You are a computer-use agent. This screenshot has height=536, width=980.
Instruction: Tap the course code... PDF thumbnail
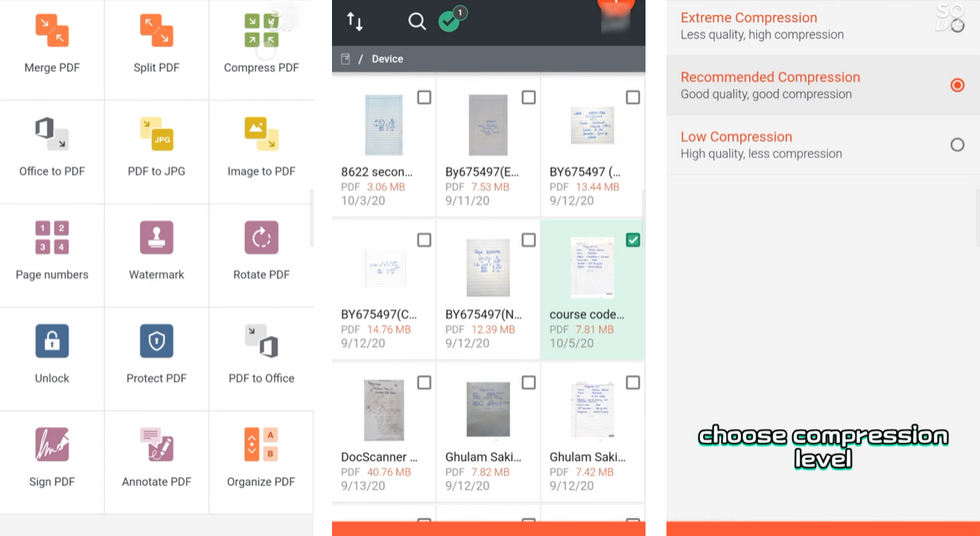[x=592, y=267]
